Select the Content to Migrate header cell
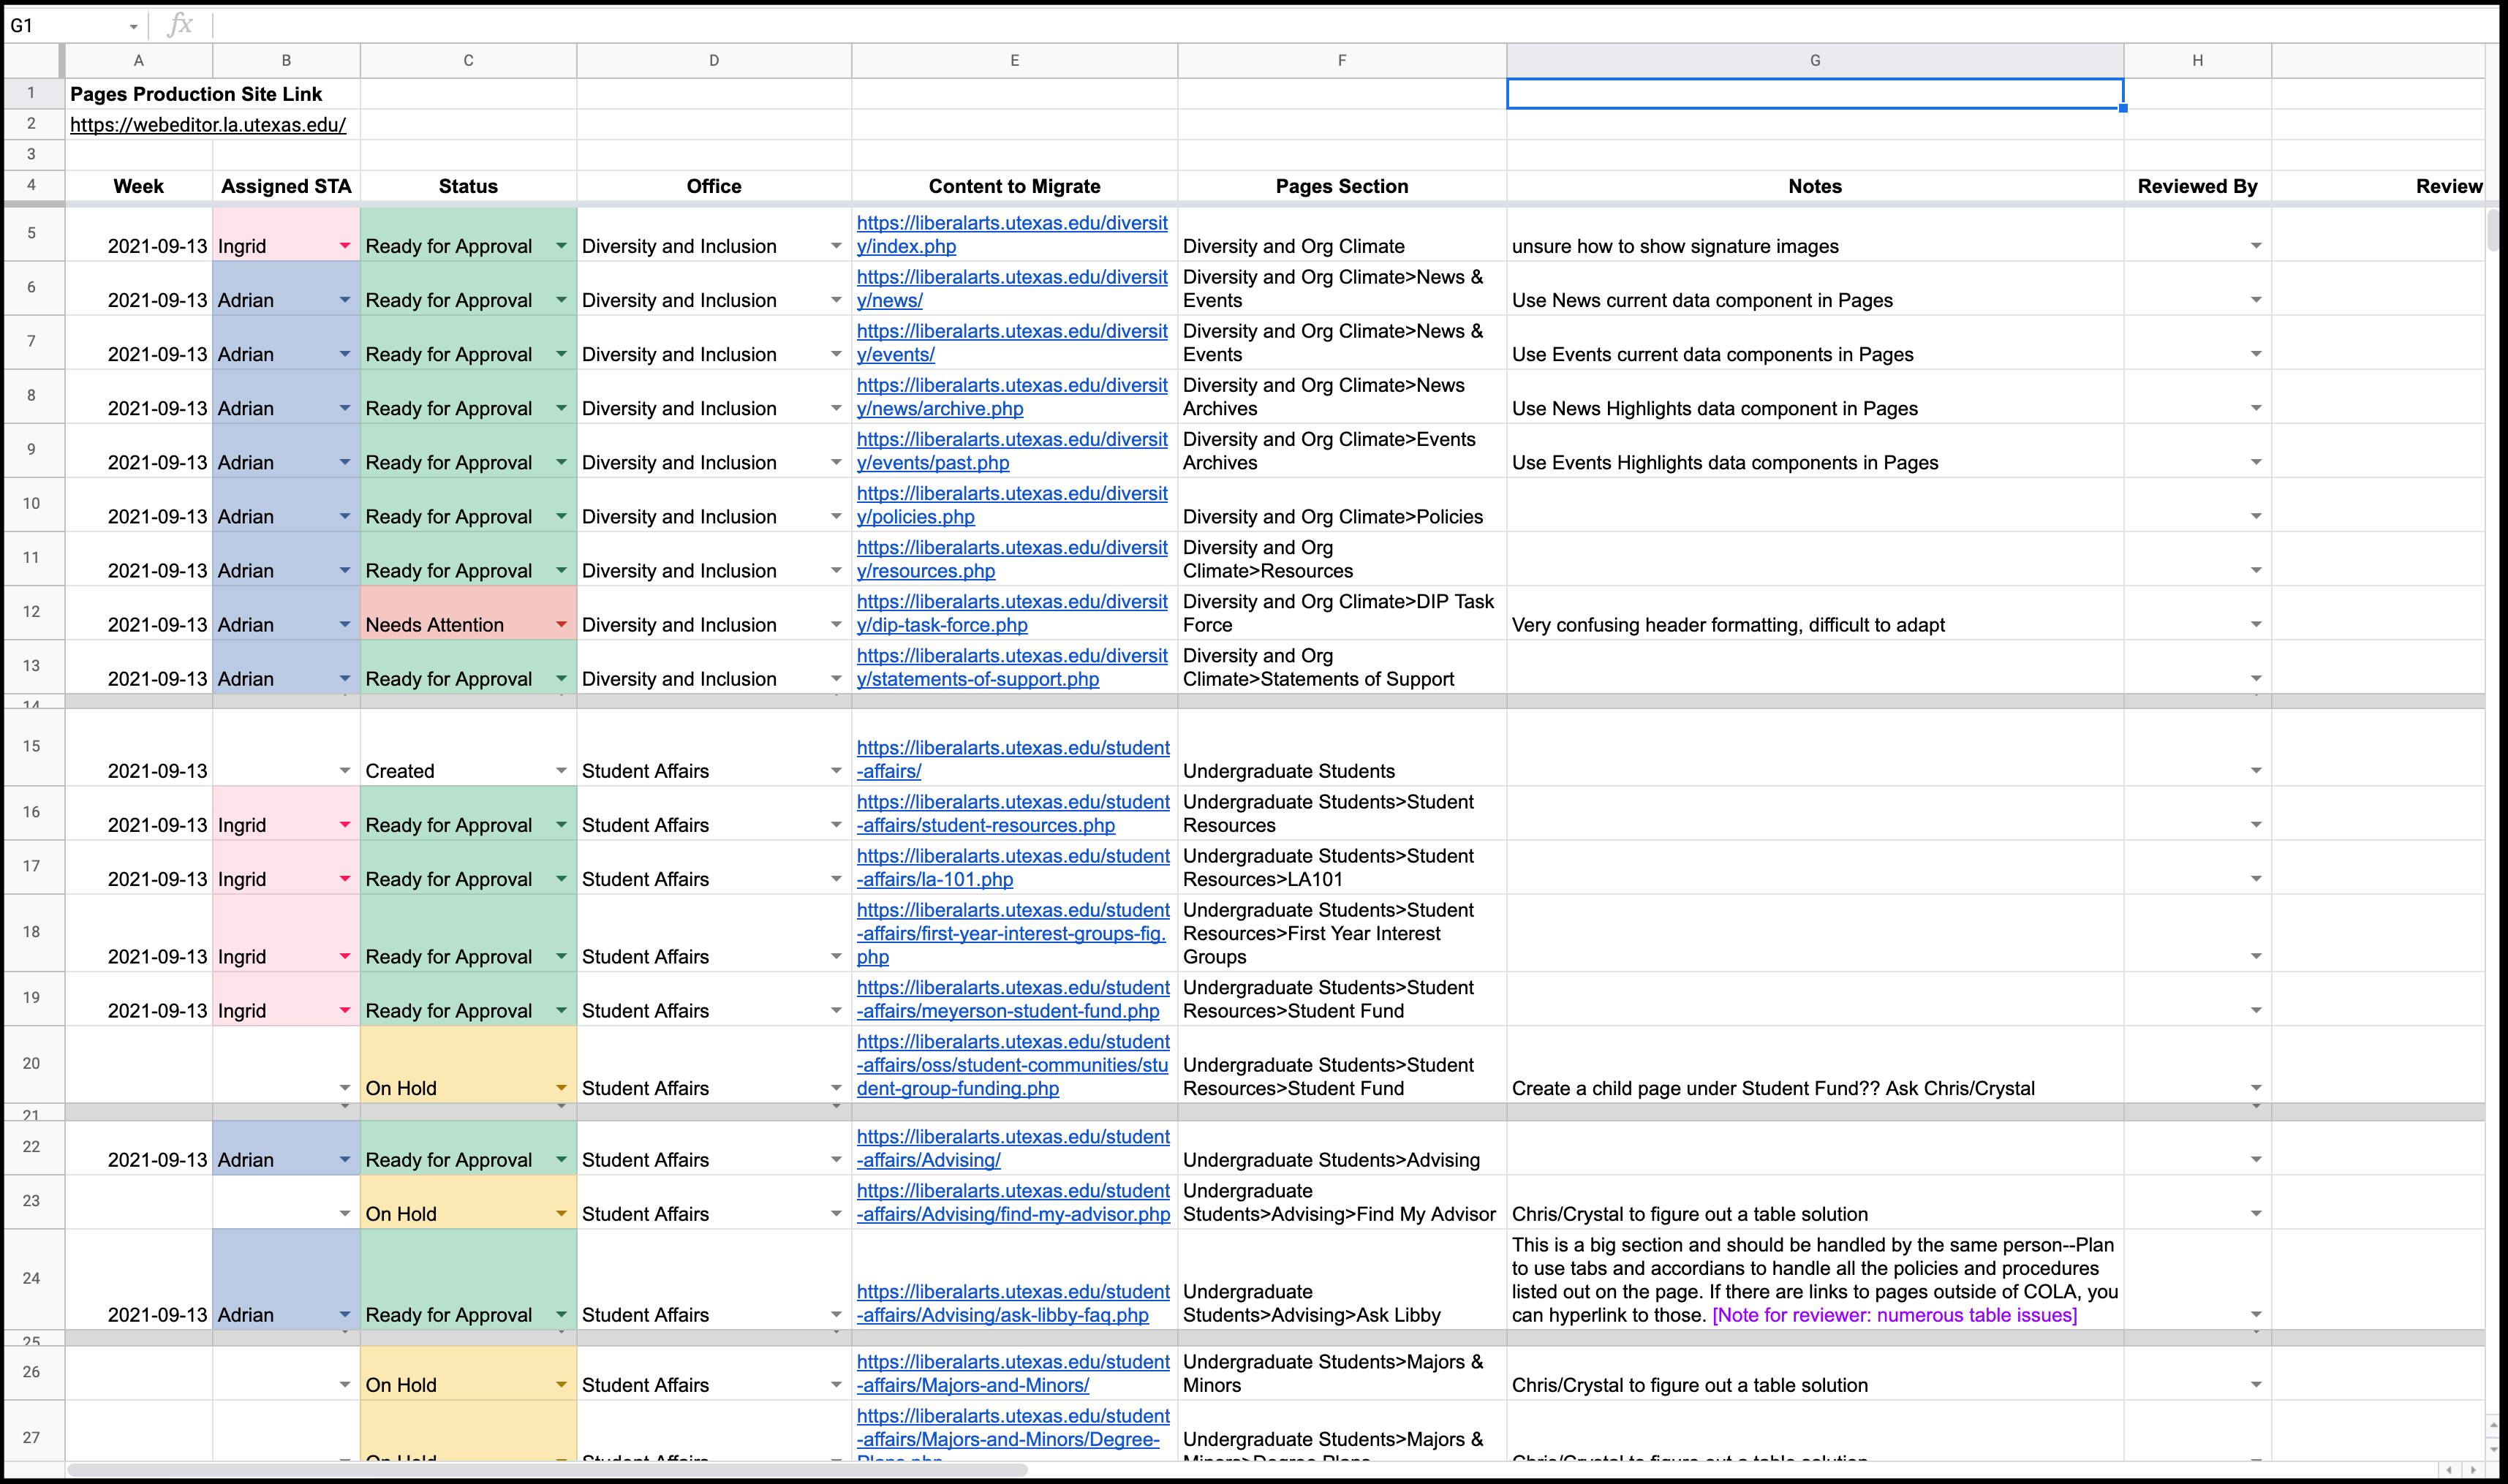This screenshot has height=1484, width=2508. coord(1014,186)
